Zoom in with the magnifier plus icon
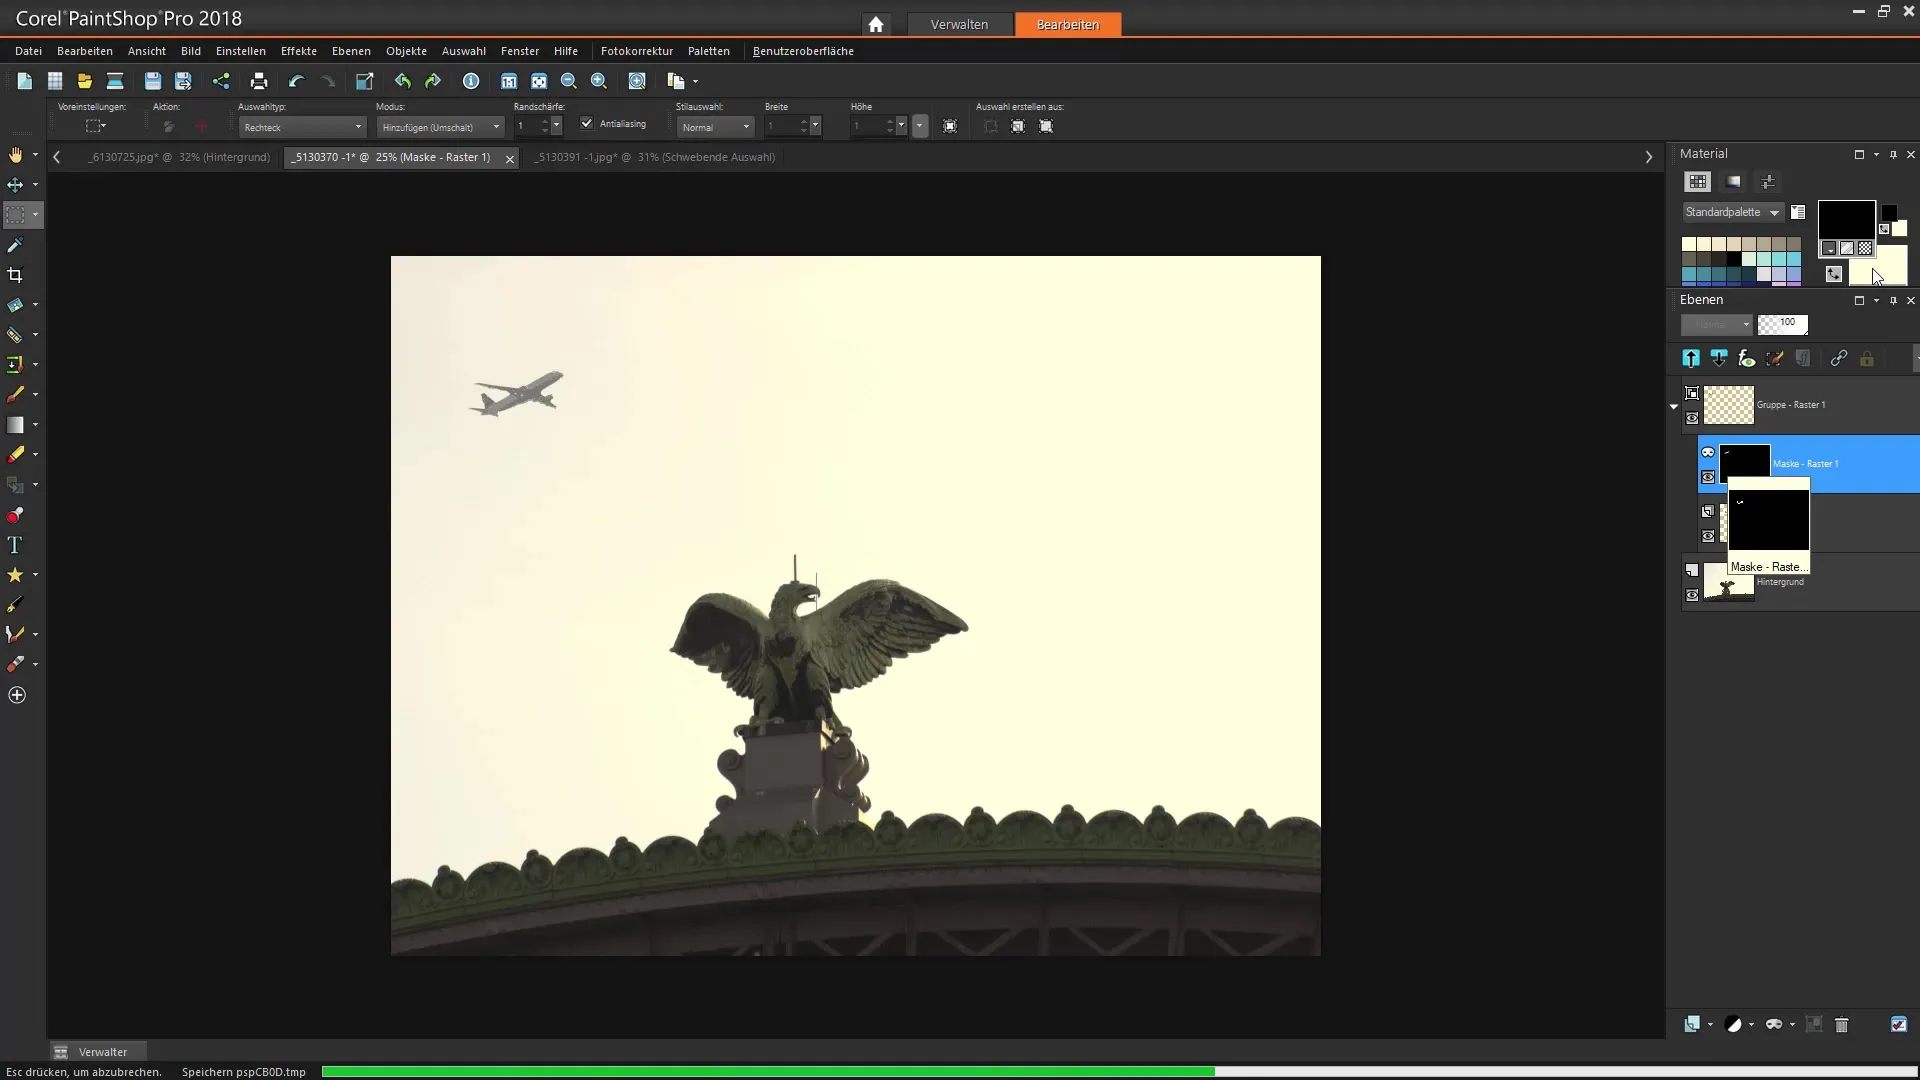Viewport: 1920px width, 1080px height. click(599, 81)
